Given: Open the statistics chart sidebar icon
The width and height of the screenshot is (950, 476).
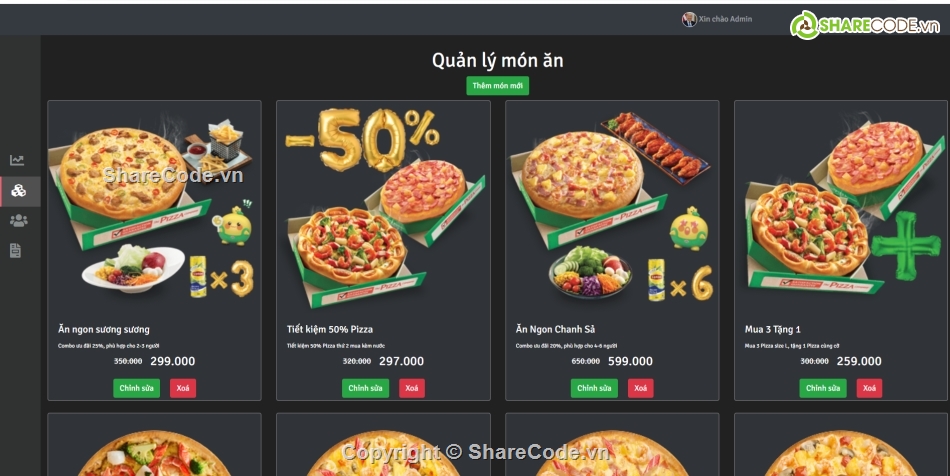Looking at the screenshot, I should (17, 160).
